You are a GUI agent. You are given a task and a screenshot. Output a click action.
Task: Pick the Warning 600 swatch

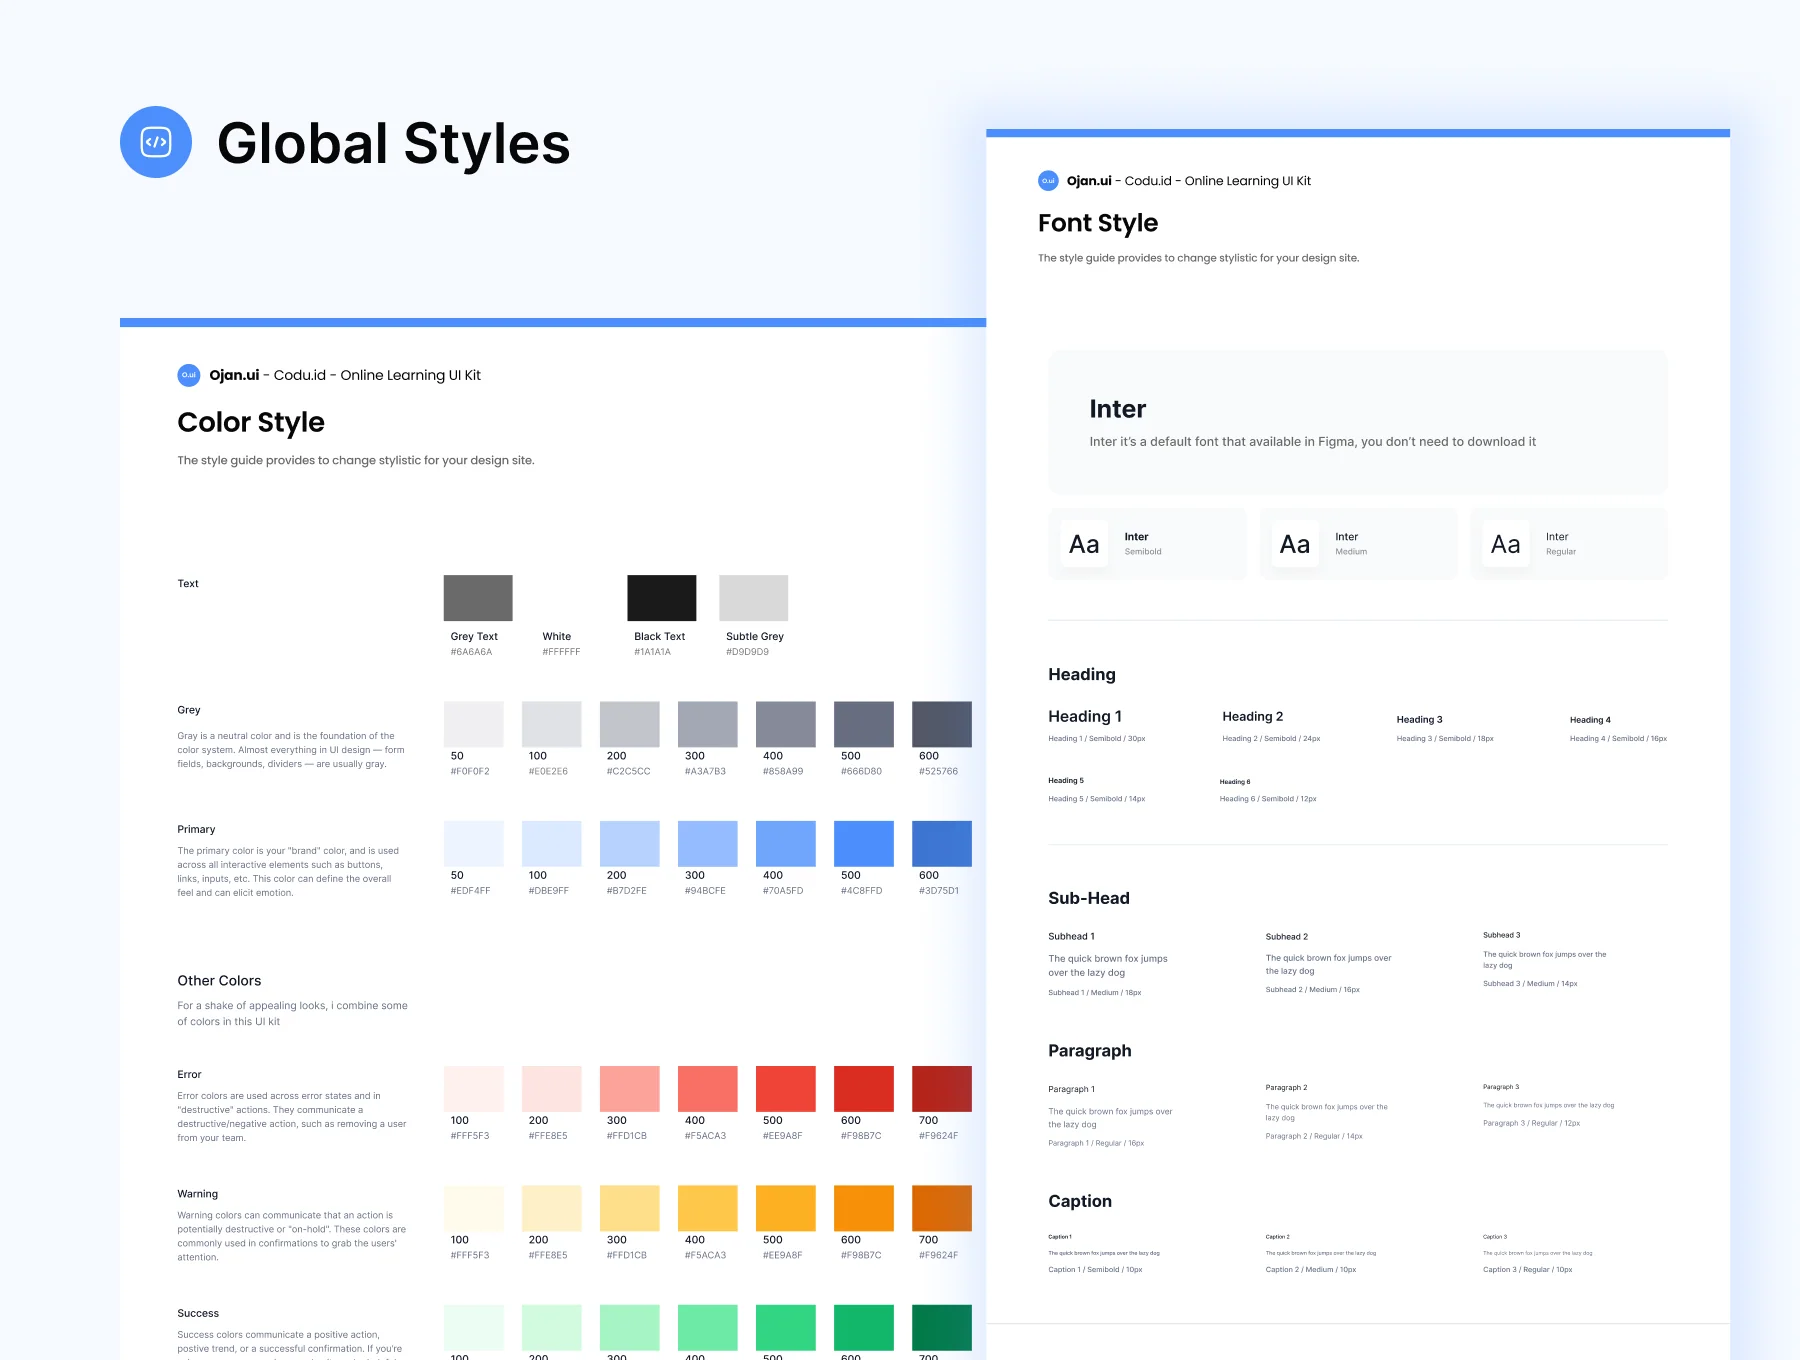click(x=864, y=1208)
